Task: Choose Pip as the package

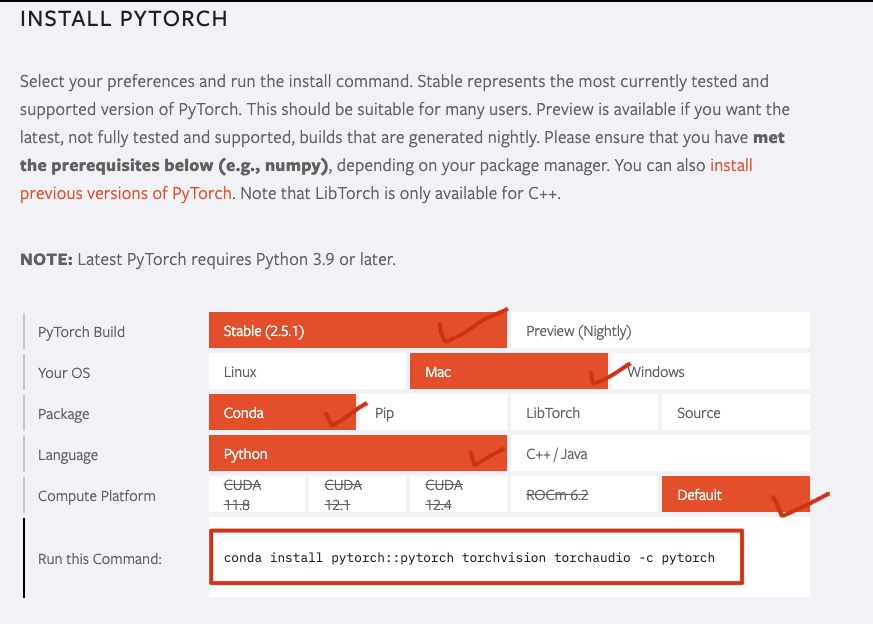Action: click(x=433, y=412)
